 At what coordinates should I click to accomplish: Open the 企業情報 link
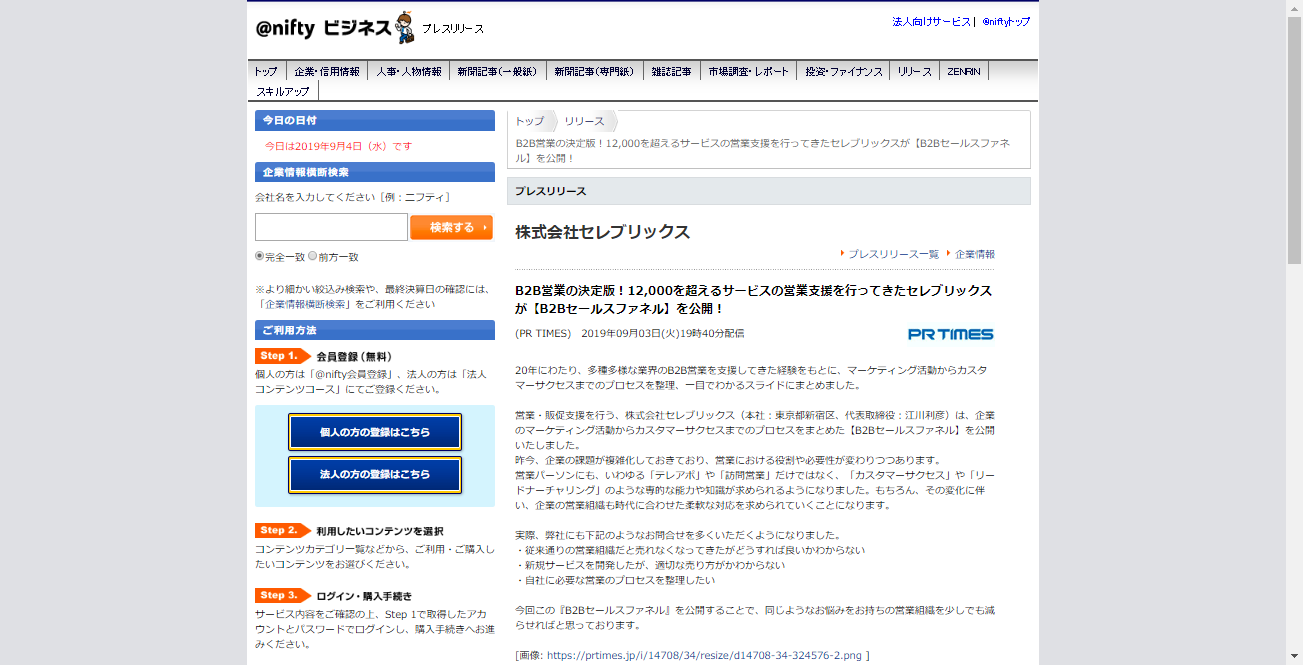[975, 254]
